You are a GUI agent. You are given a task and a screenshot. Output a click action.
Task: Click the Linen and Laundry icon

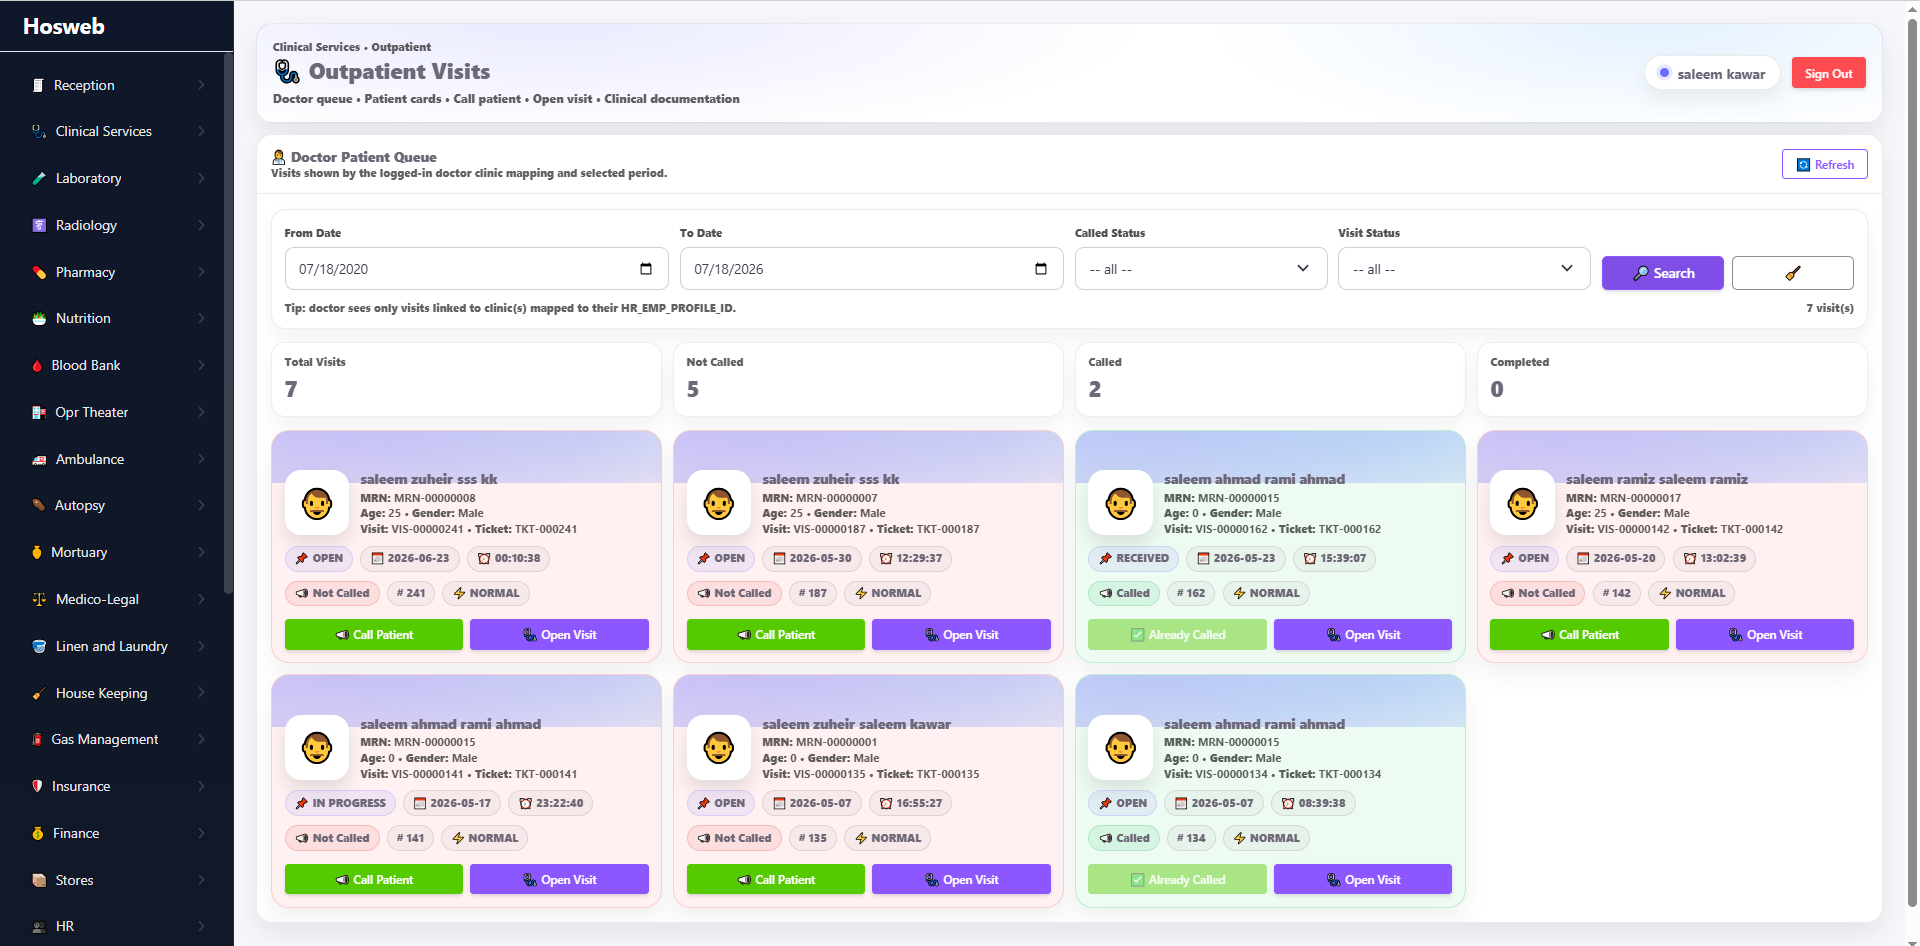tap(39, 646)
